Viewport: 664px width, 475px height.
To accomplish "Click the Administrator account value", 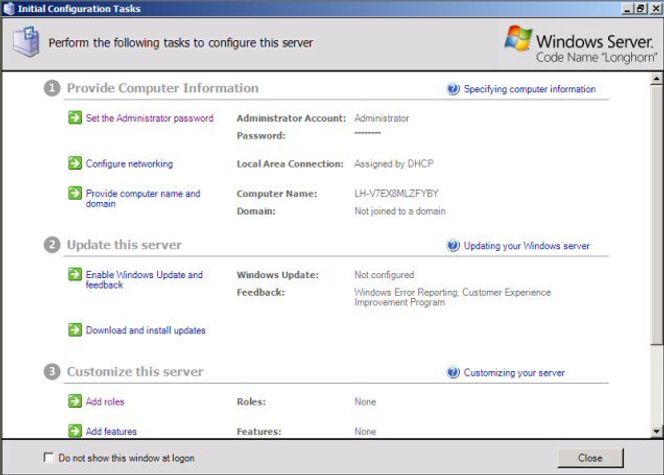I will [x=382, y=118].
